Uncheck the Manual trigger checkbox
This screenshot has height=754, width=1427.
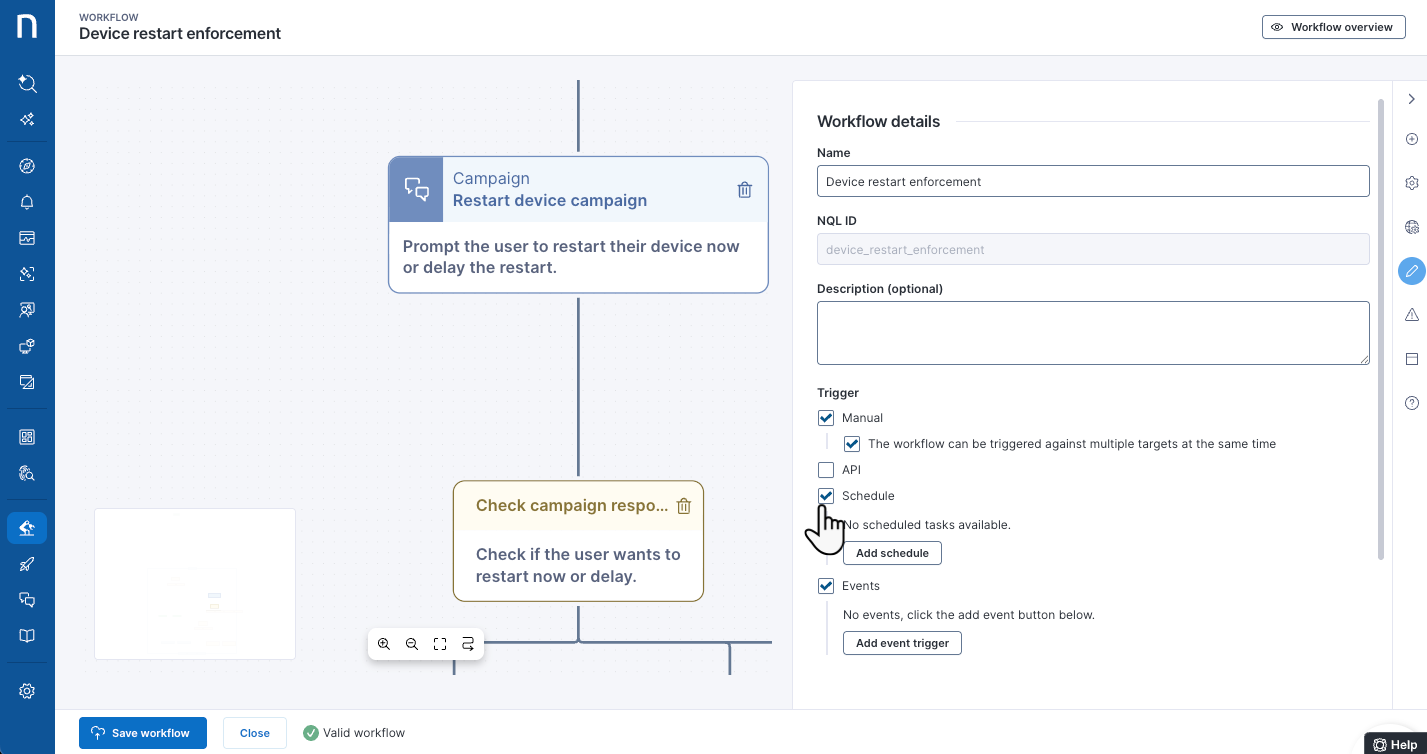click(826, 418)
